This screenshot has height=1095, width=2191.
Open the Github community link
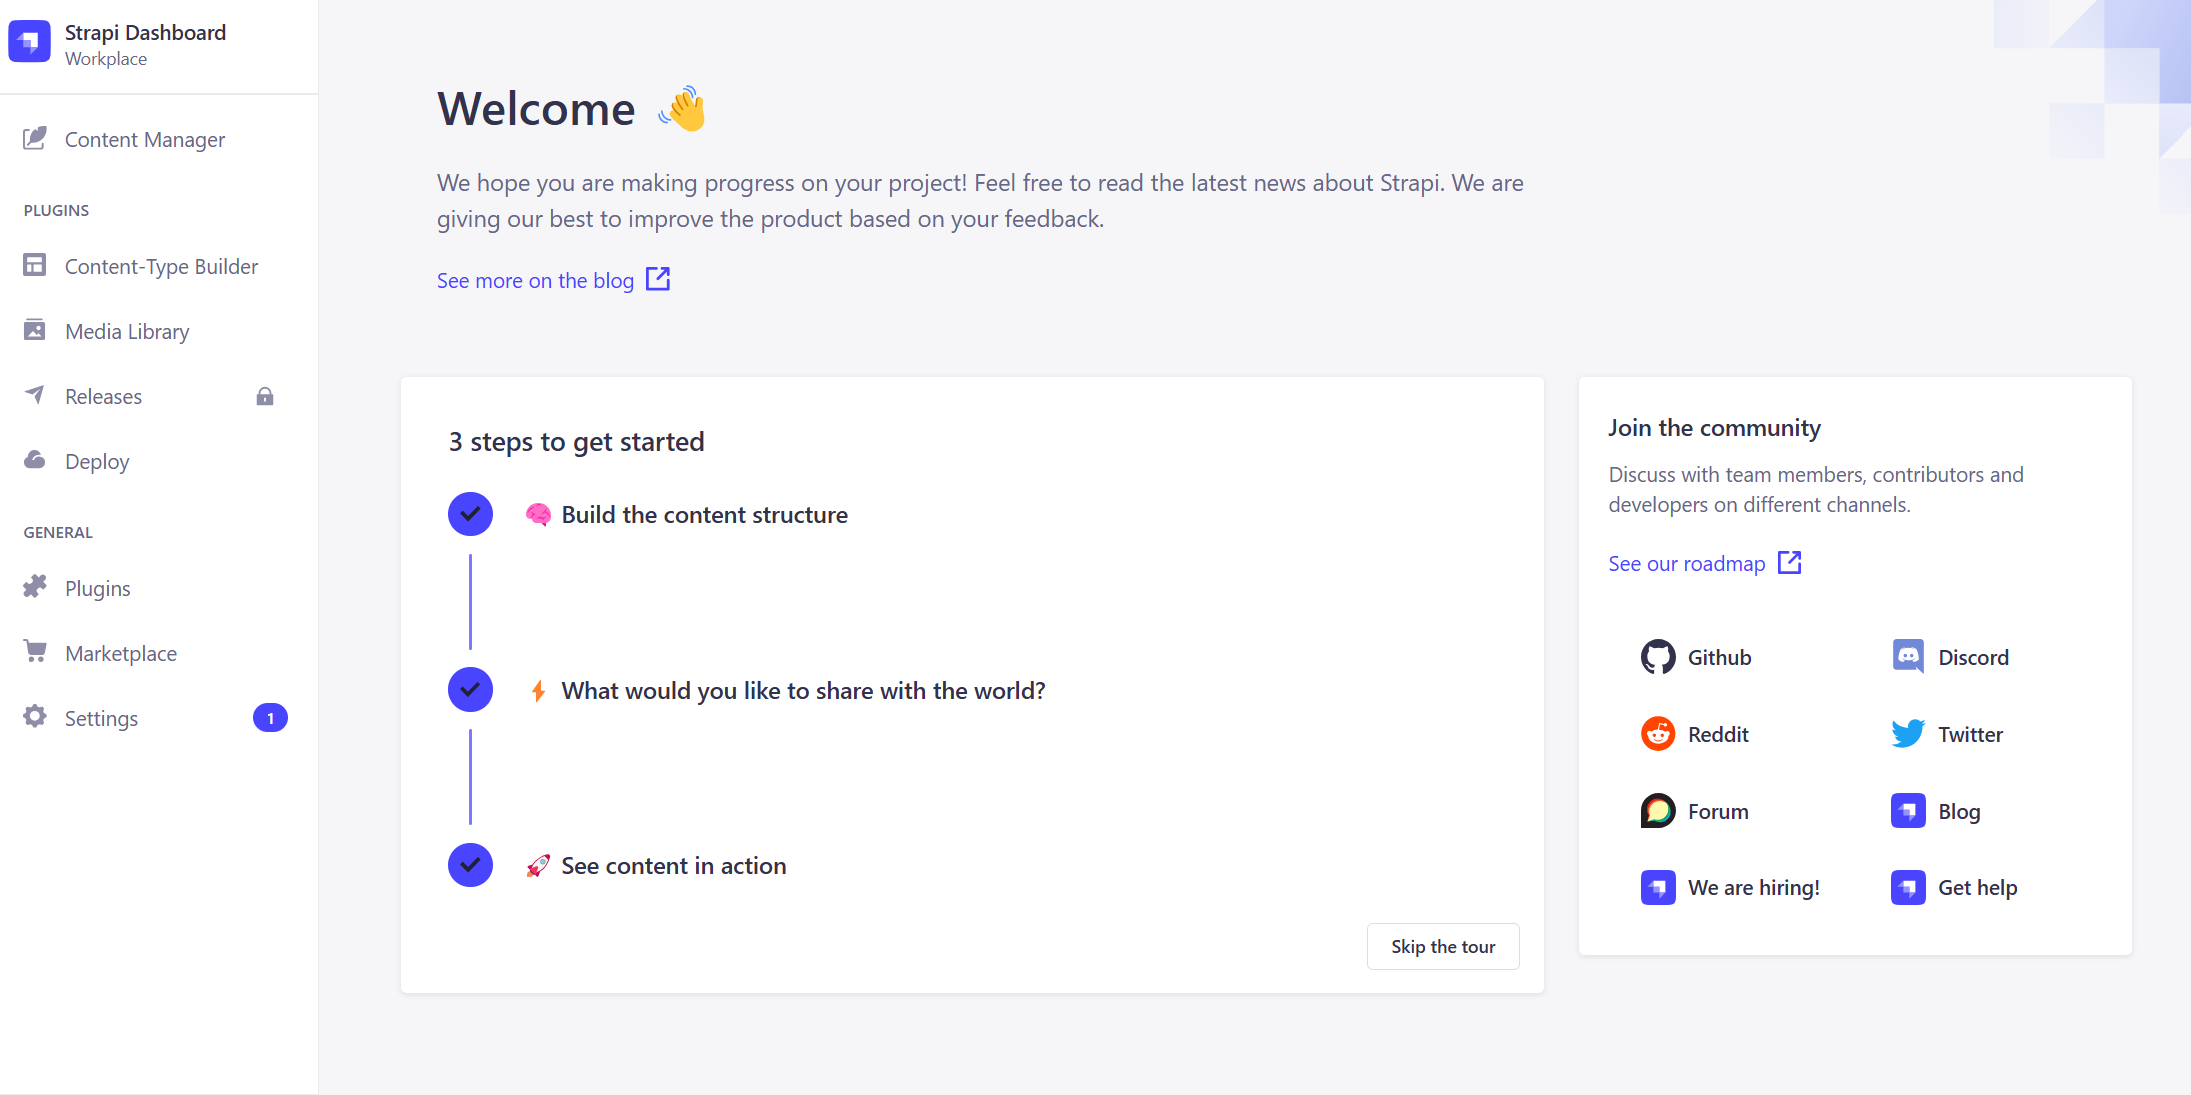pos(1697,657)
